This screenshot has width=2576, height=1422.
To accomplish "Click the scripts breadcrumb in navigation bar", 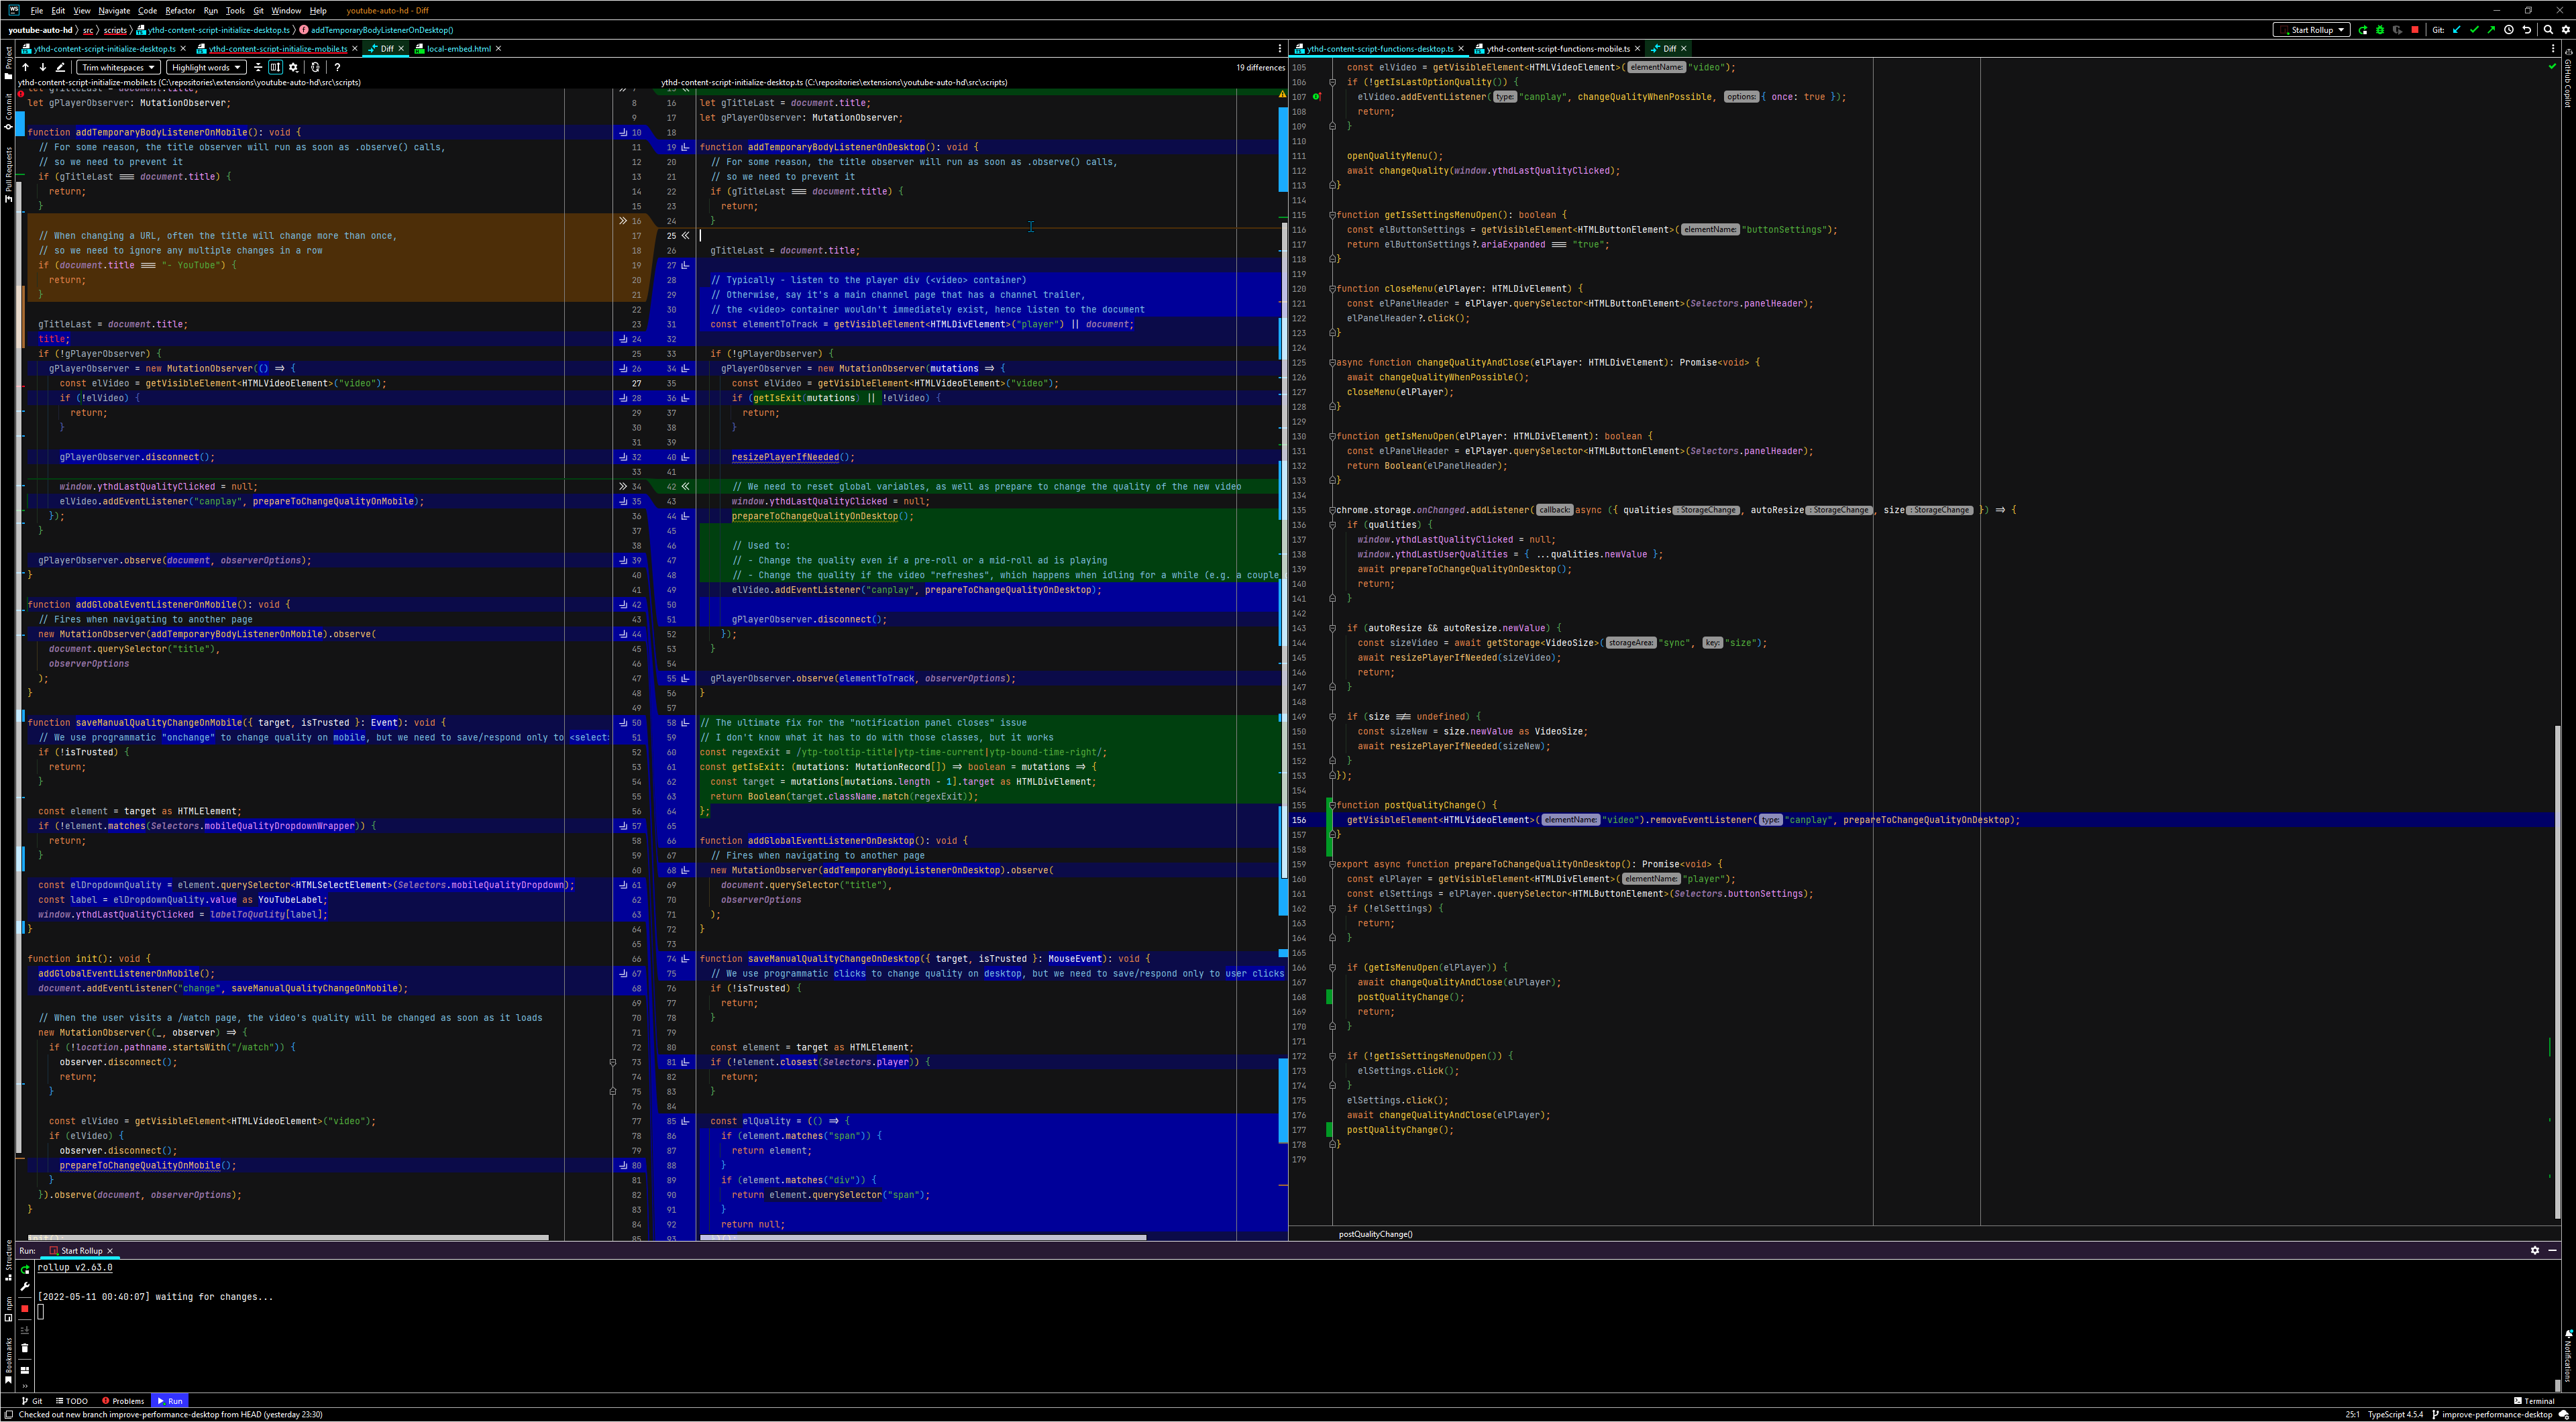I will coord(115,30).
